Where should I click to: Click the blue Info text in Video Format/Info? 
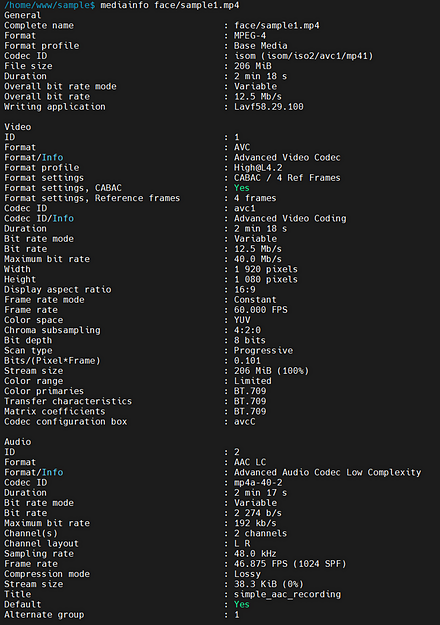coord(53,157)
